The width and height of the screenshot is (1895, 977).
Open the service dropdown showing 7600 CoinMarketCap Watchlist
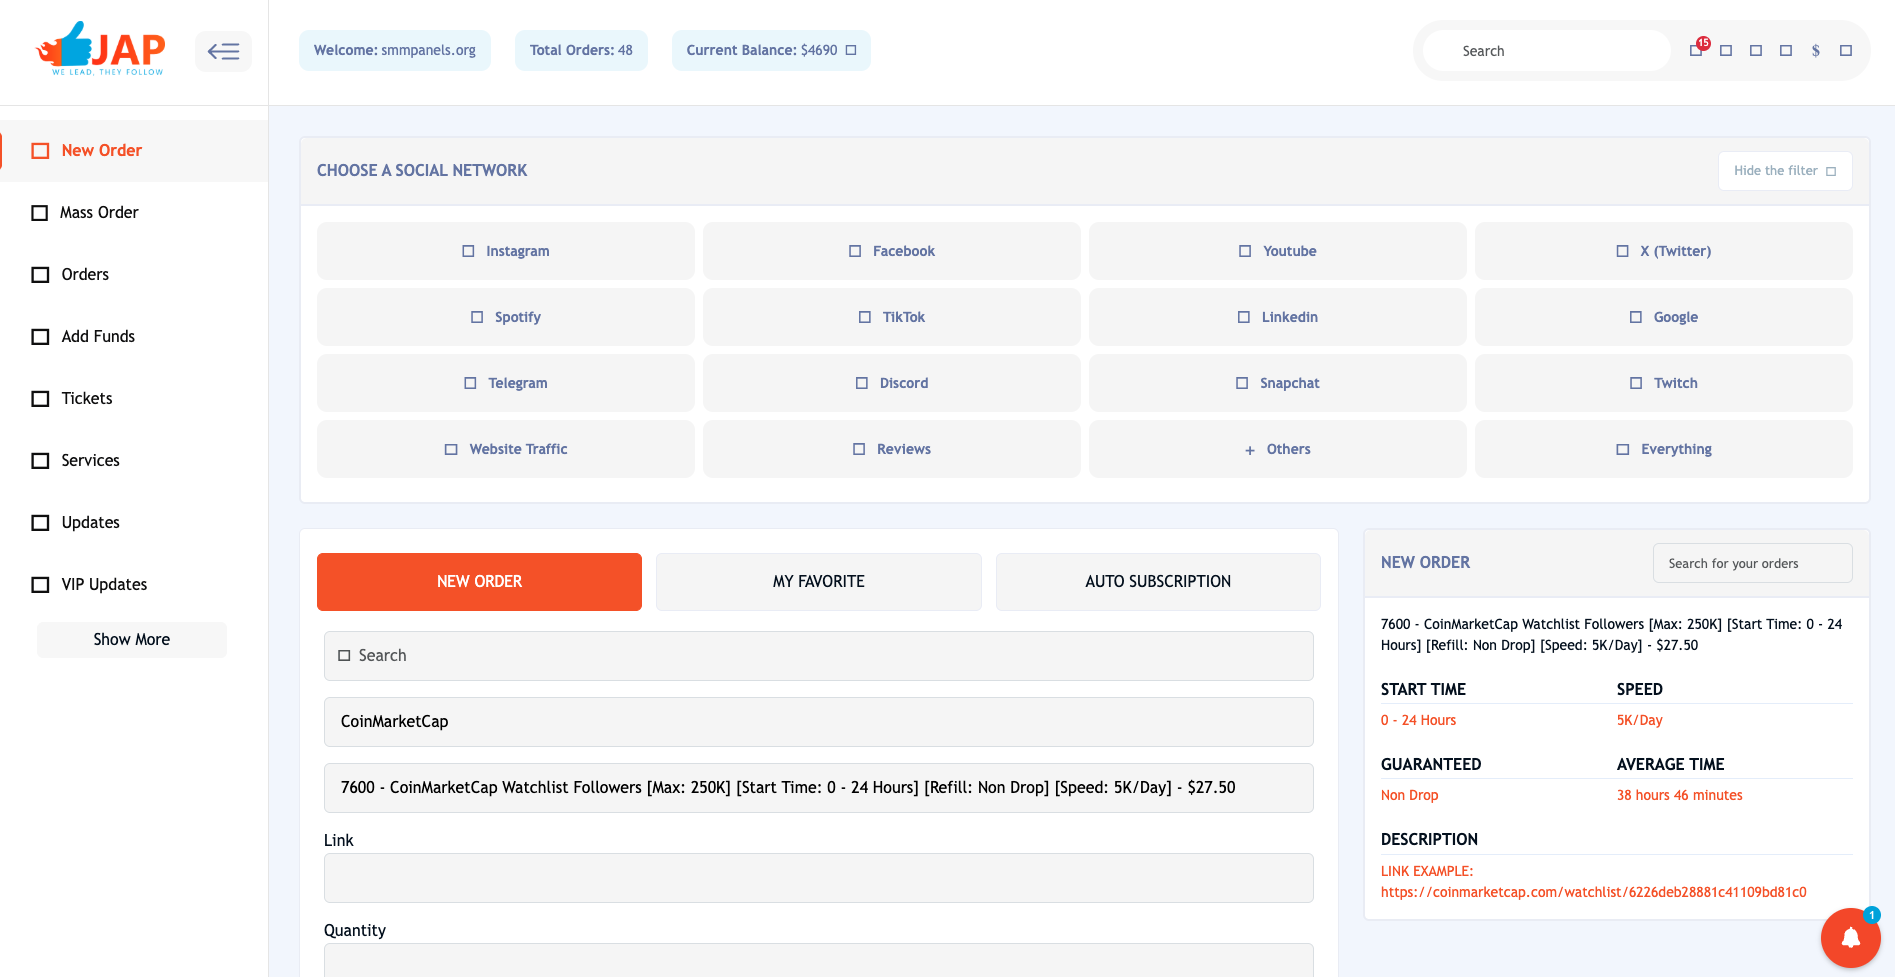point(818,788)
